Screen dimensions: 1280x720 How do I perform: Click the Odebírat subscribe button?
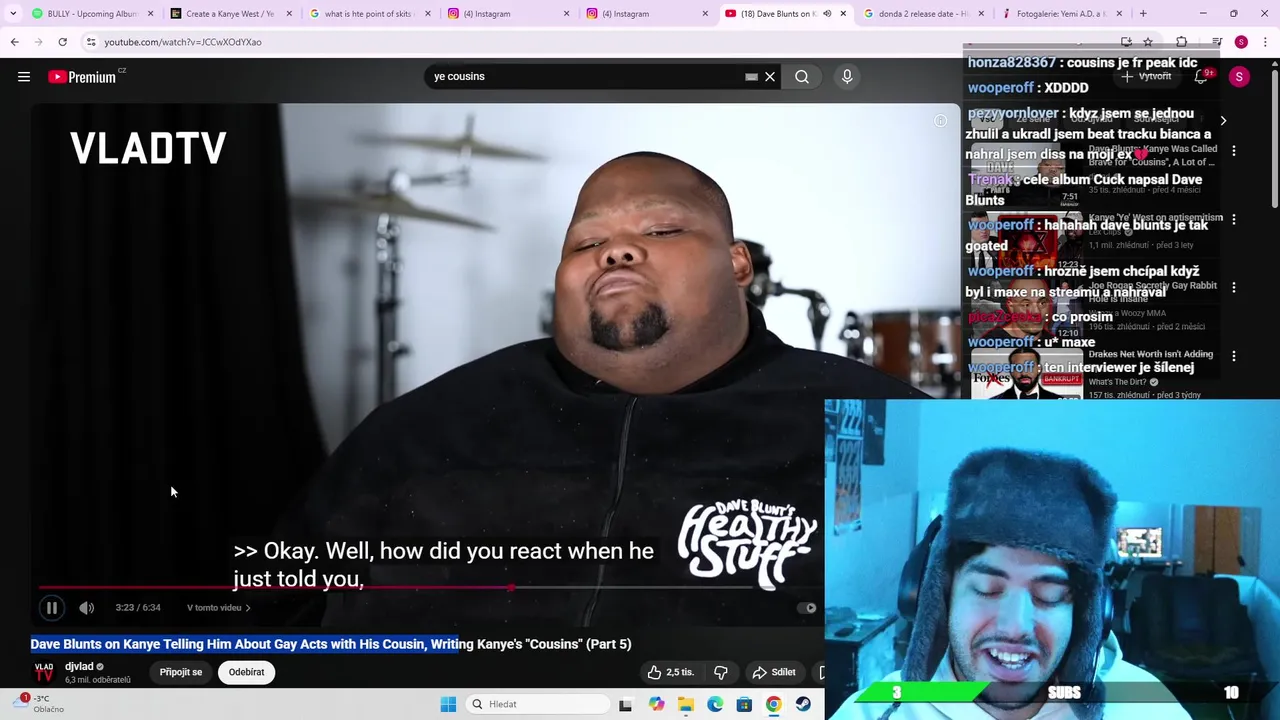coord(246,672)
